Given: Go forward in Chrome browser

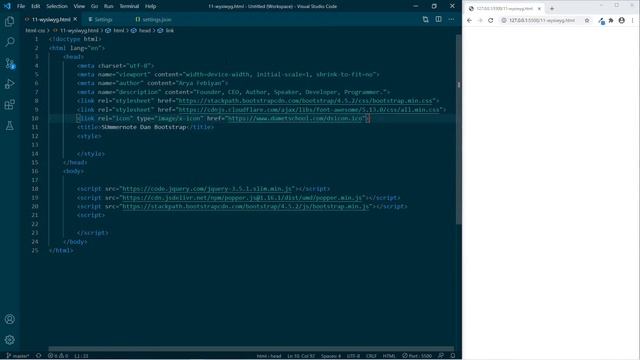Looking at the screenshot, I should [480, 20].
